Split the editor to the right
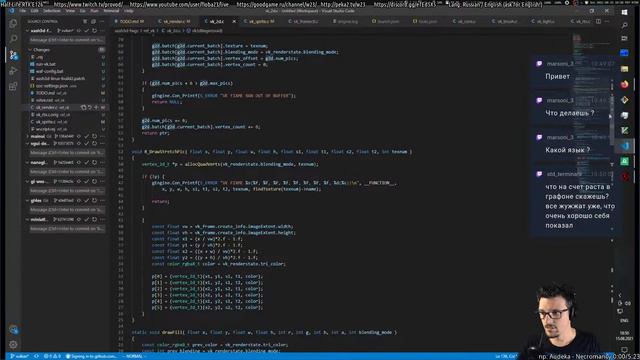Image resolution: width=640 pixels, height=360 pixels. 598,21
